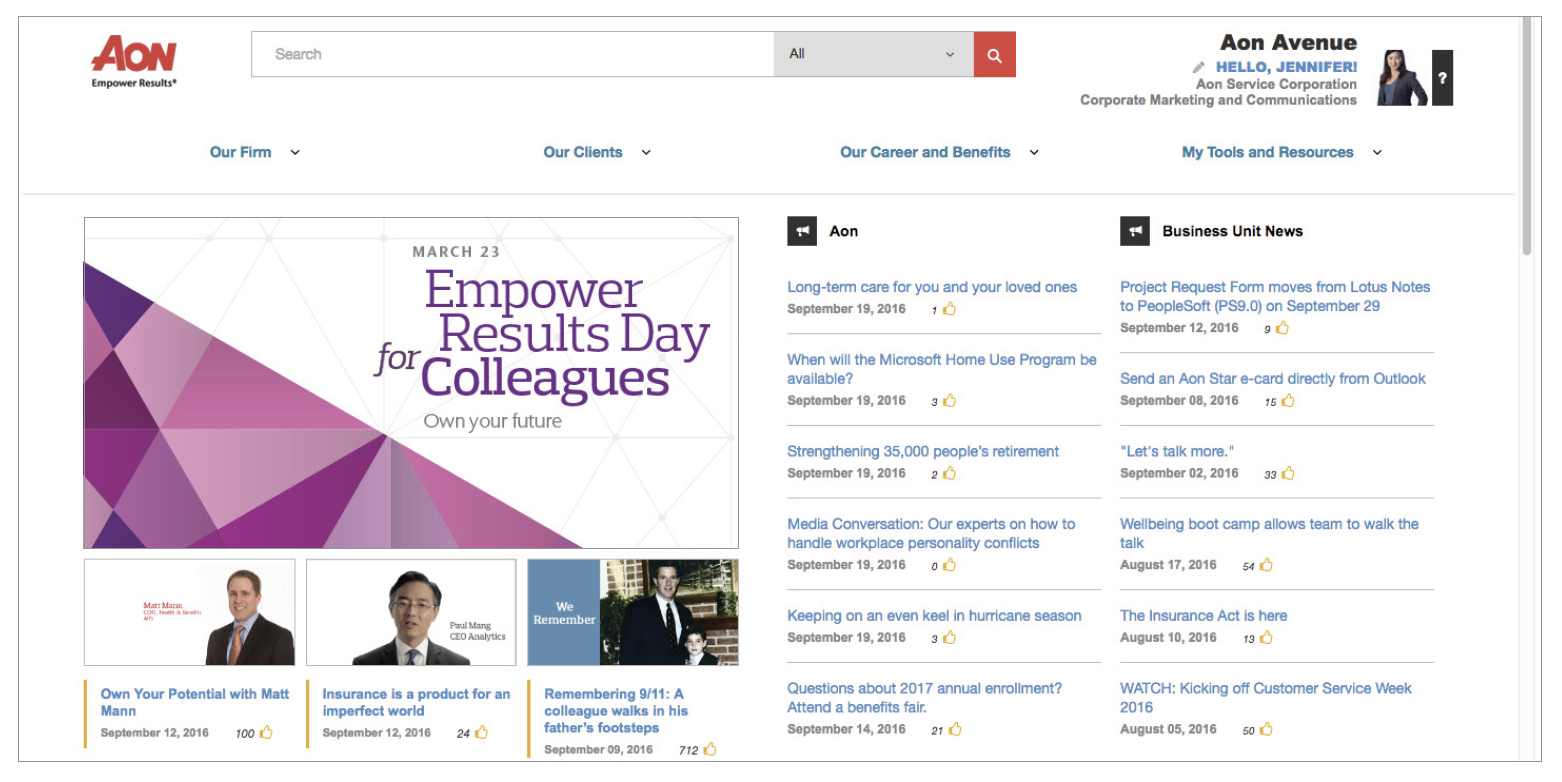
Task: Open Questions about 2017 annual enrollment link
Action: point(924,697)
